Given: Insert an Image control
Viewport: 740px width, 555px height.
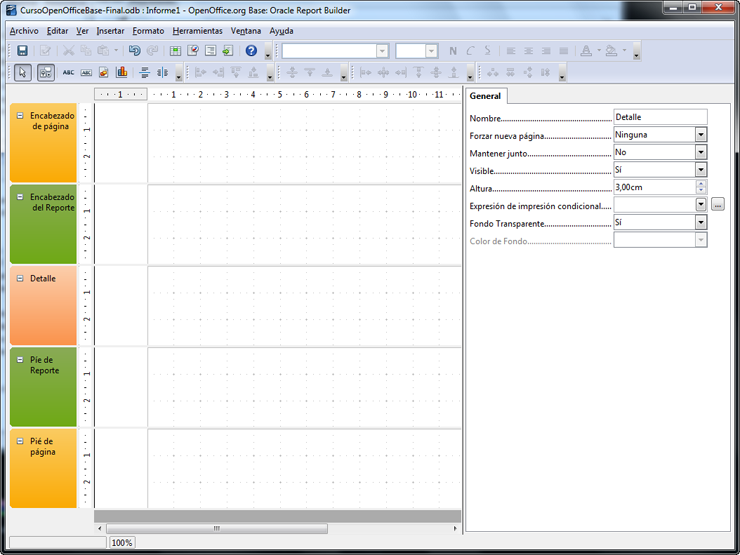Looking at the screenshot, I should pos(104,72).
